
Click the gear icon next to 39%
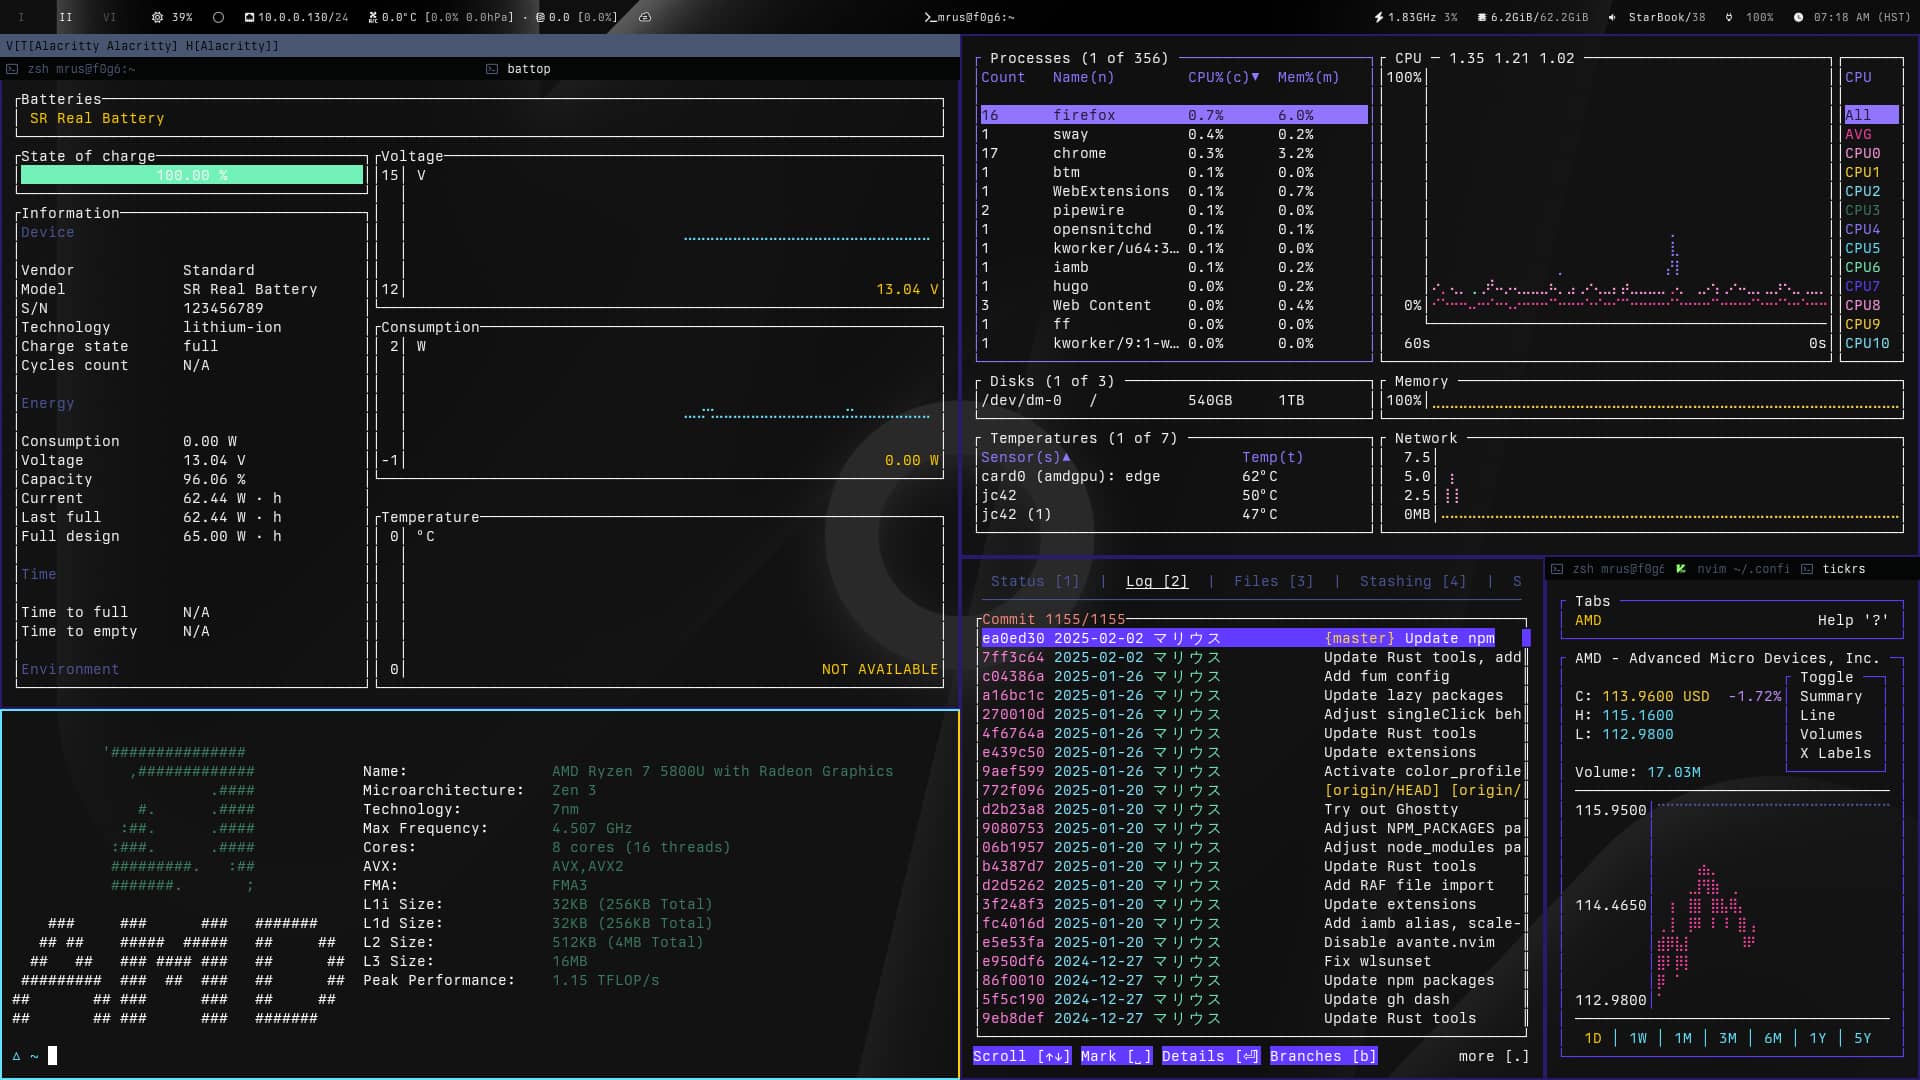157,17
